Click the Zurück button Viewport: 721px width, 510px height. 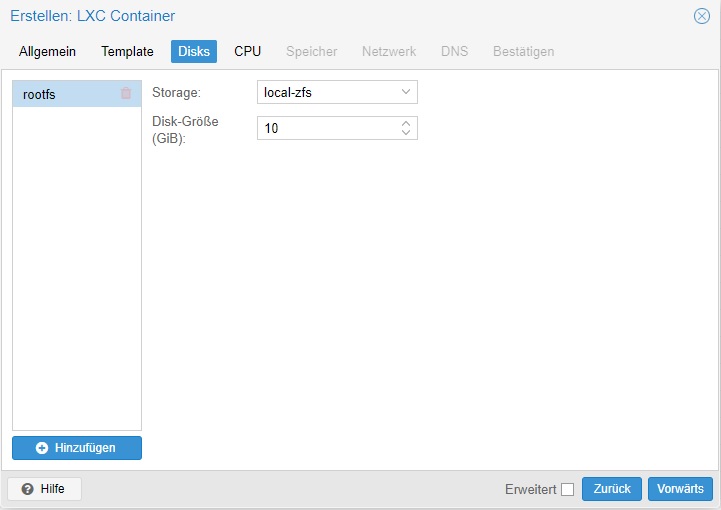(612, 489)
